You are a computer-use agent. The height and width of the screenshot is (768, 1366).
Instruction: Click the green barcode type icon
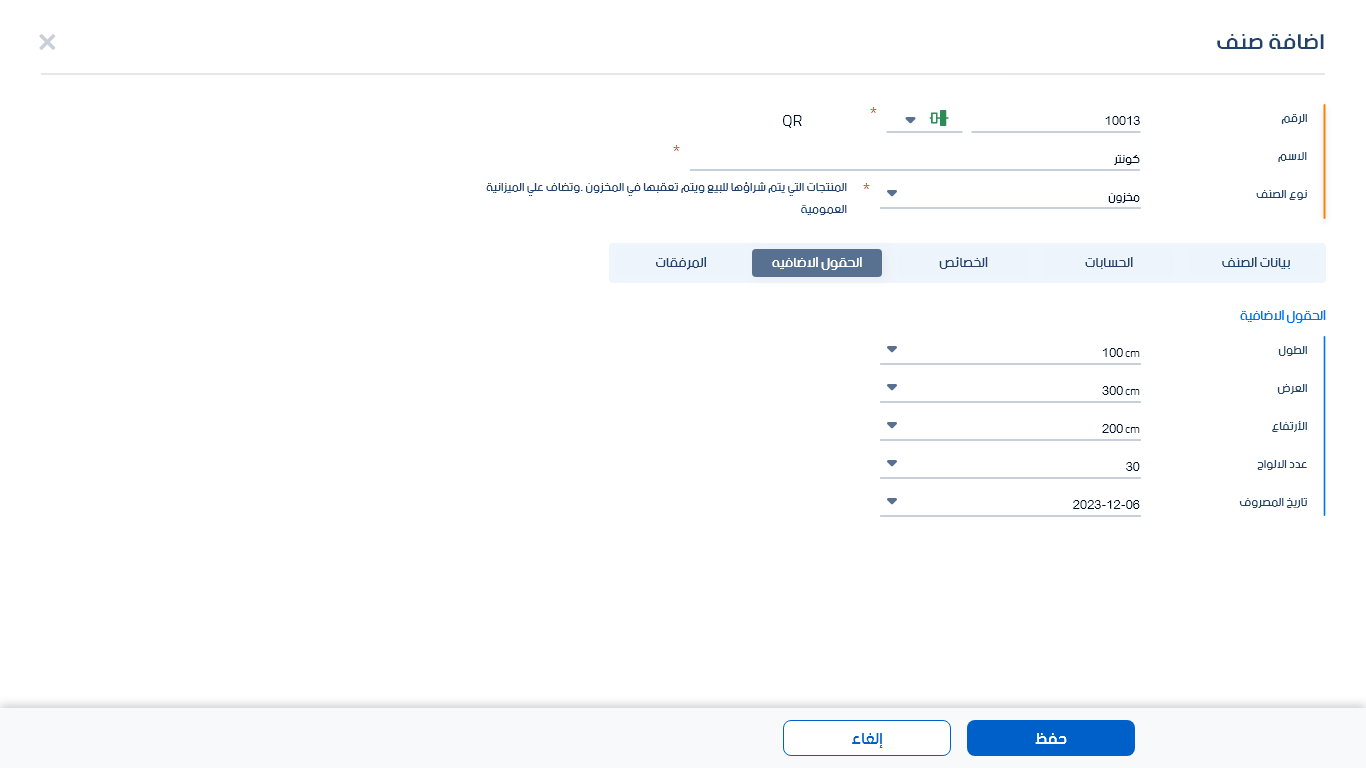(x=938, y=119)
